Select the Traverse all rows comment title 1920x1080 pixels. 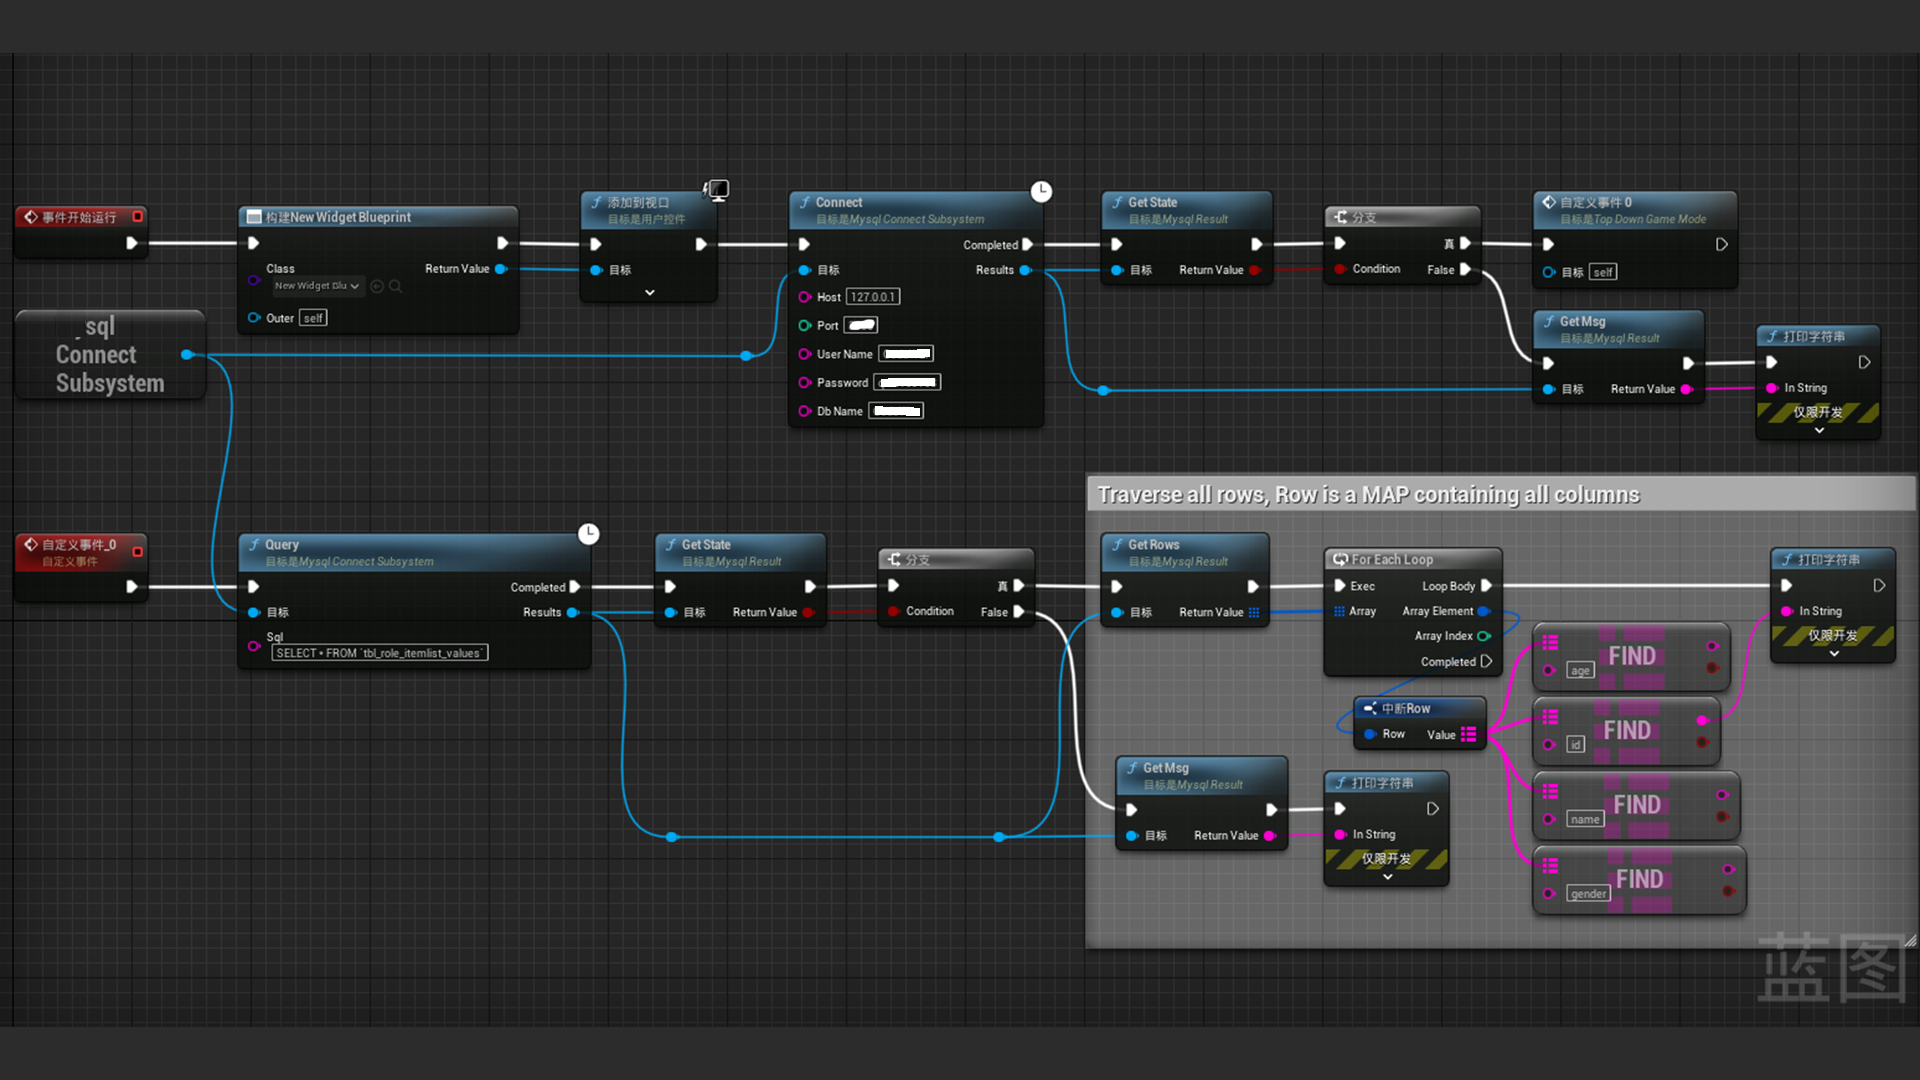point(1368,495)
